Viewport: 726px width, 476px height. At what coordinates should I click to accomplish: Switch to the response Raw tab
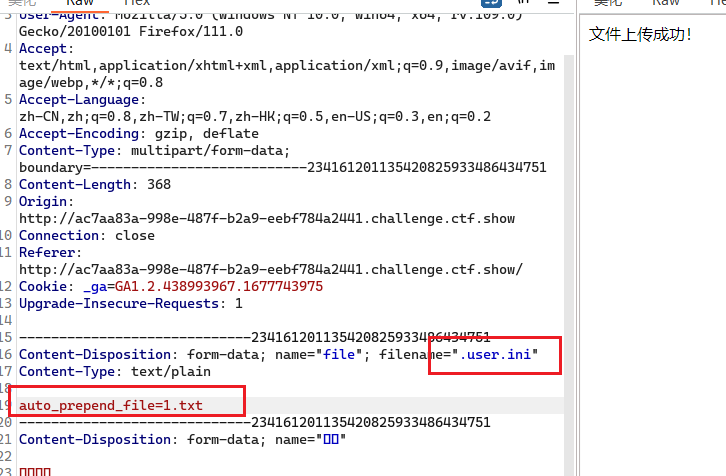pos(665,3)
